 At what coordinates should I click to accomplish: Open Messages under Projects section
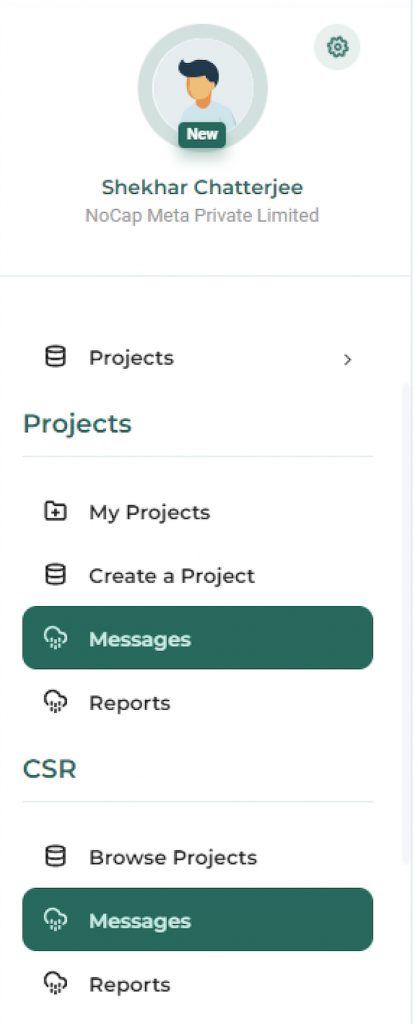pyautogui.click(x=197, y=638)
